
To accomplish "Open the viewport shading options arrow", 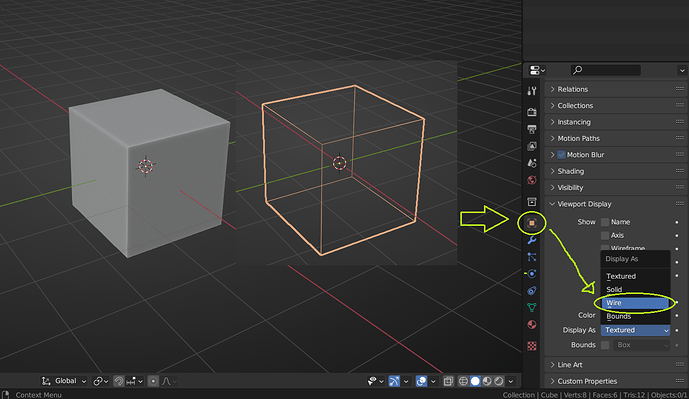I will [x=511, y=381].
